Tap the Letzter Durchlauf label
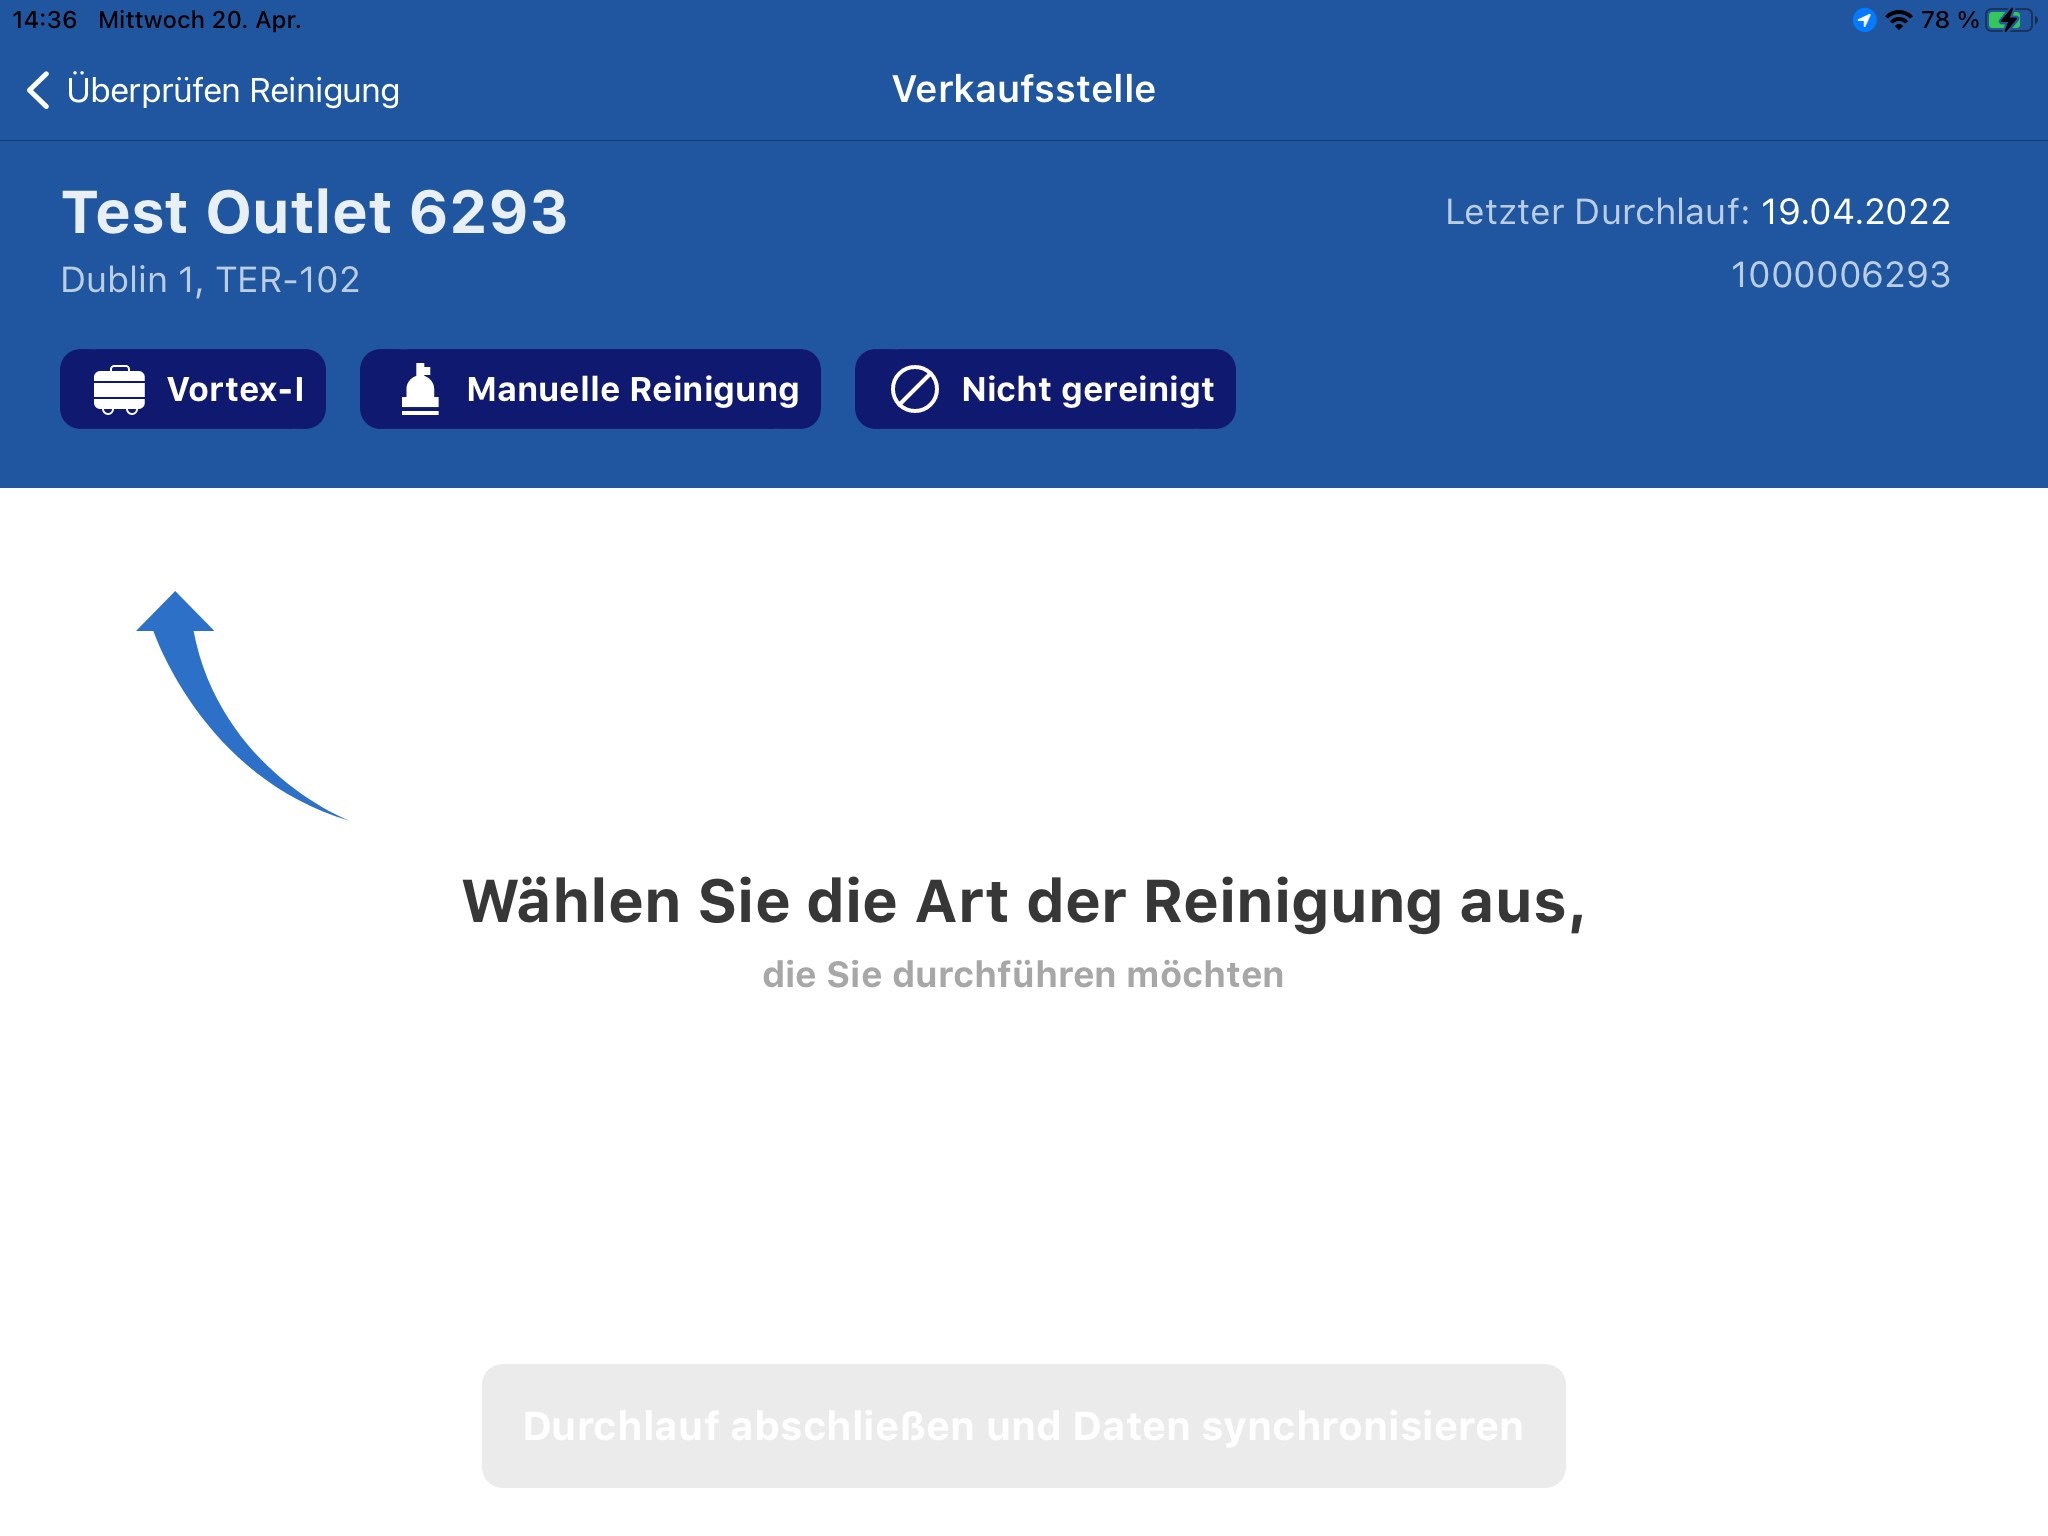 tap(1597, 212)
